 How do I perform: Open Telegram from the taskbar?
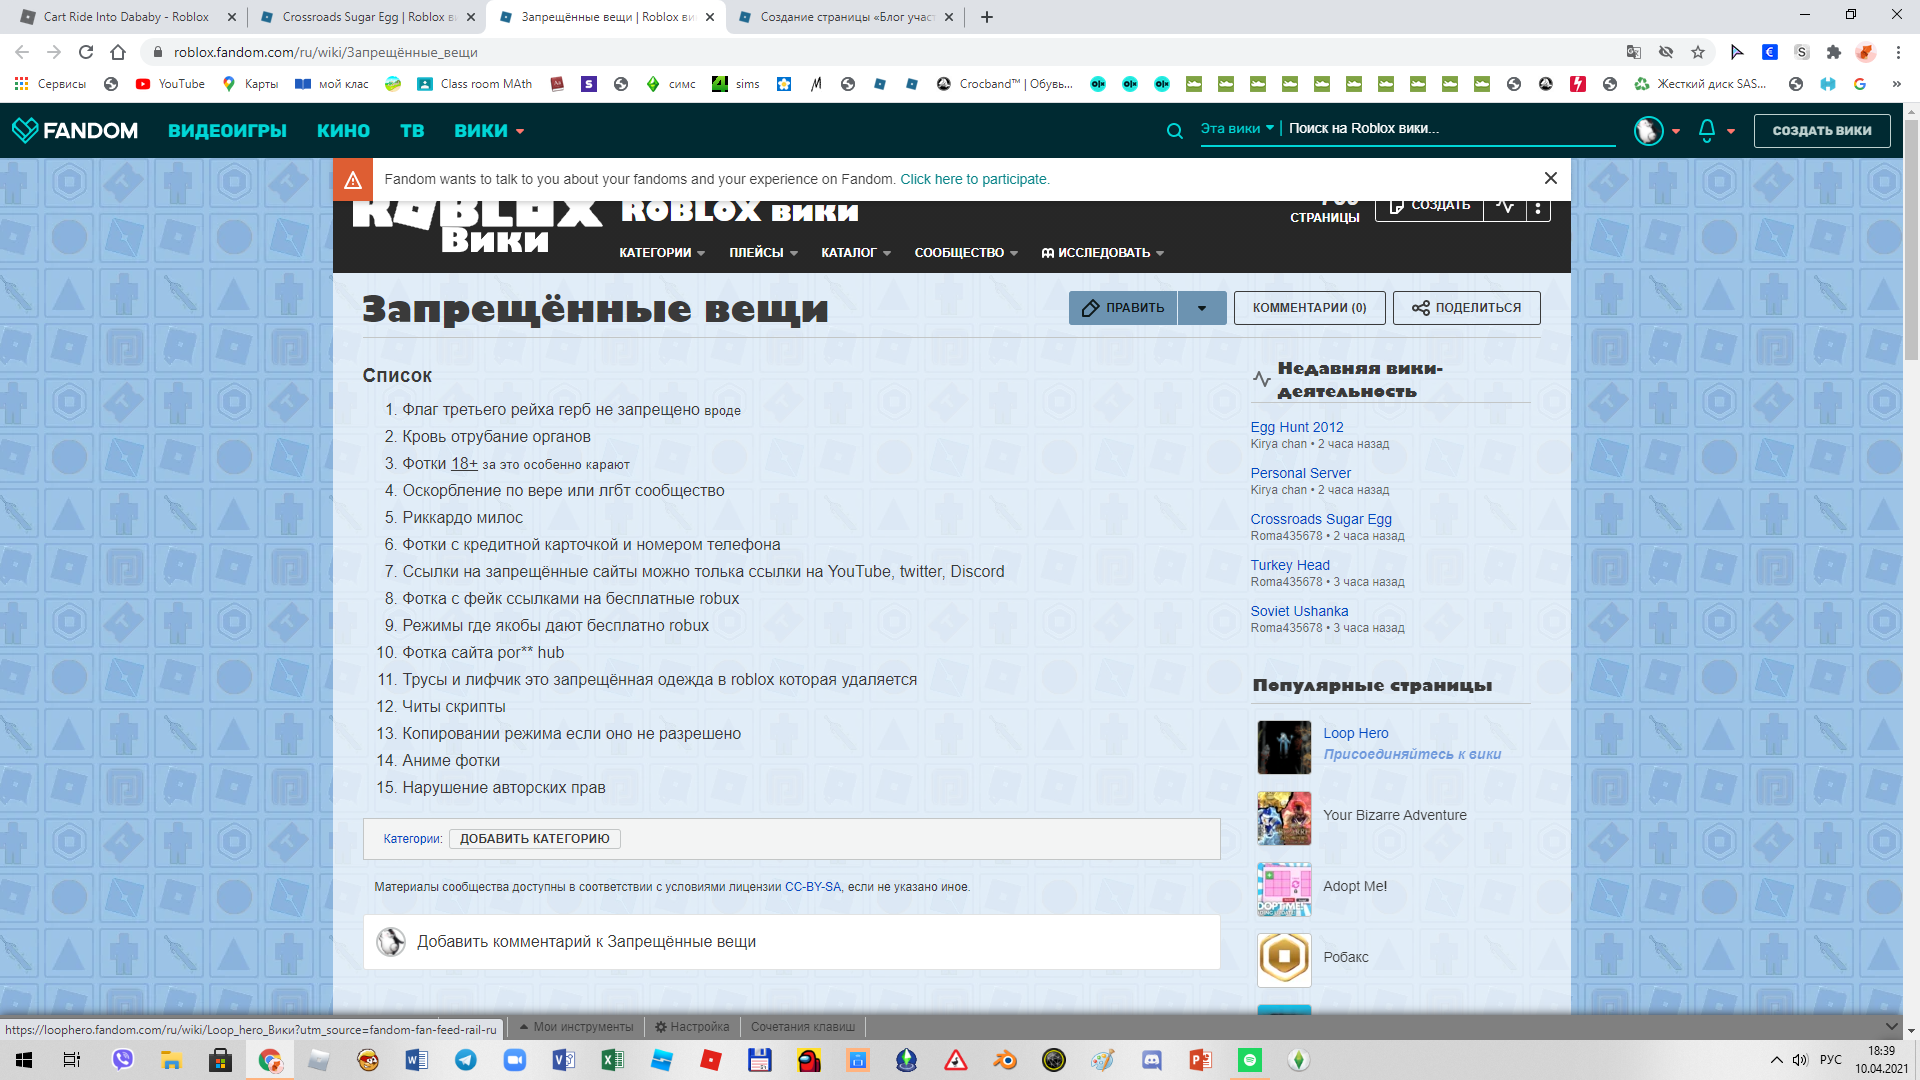pyautogui.click(x=466, y=1060)
